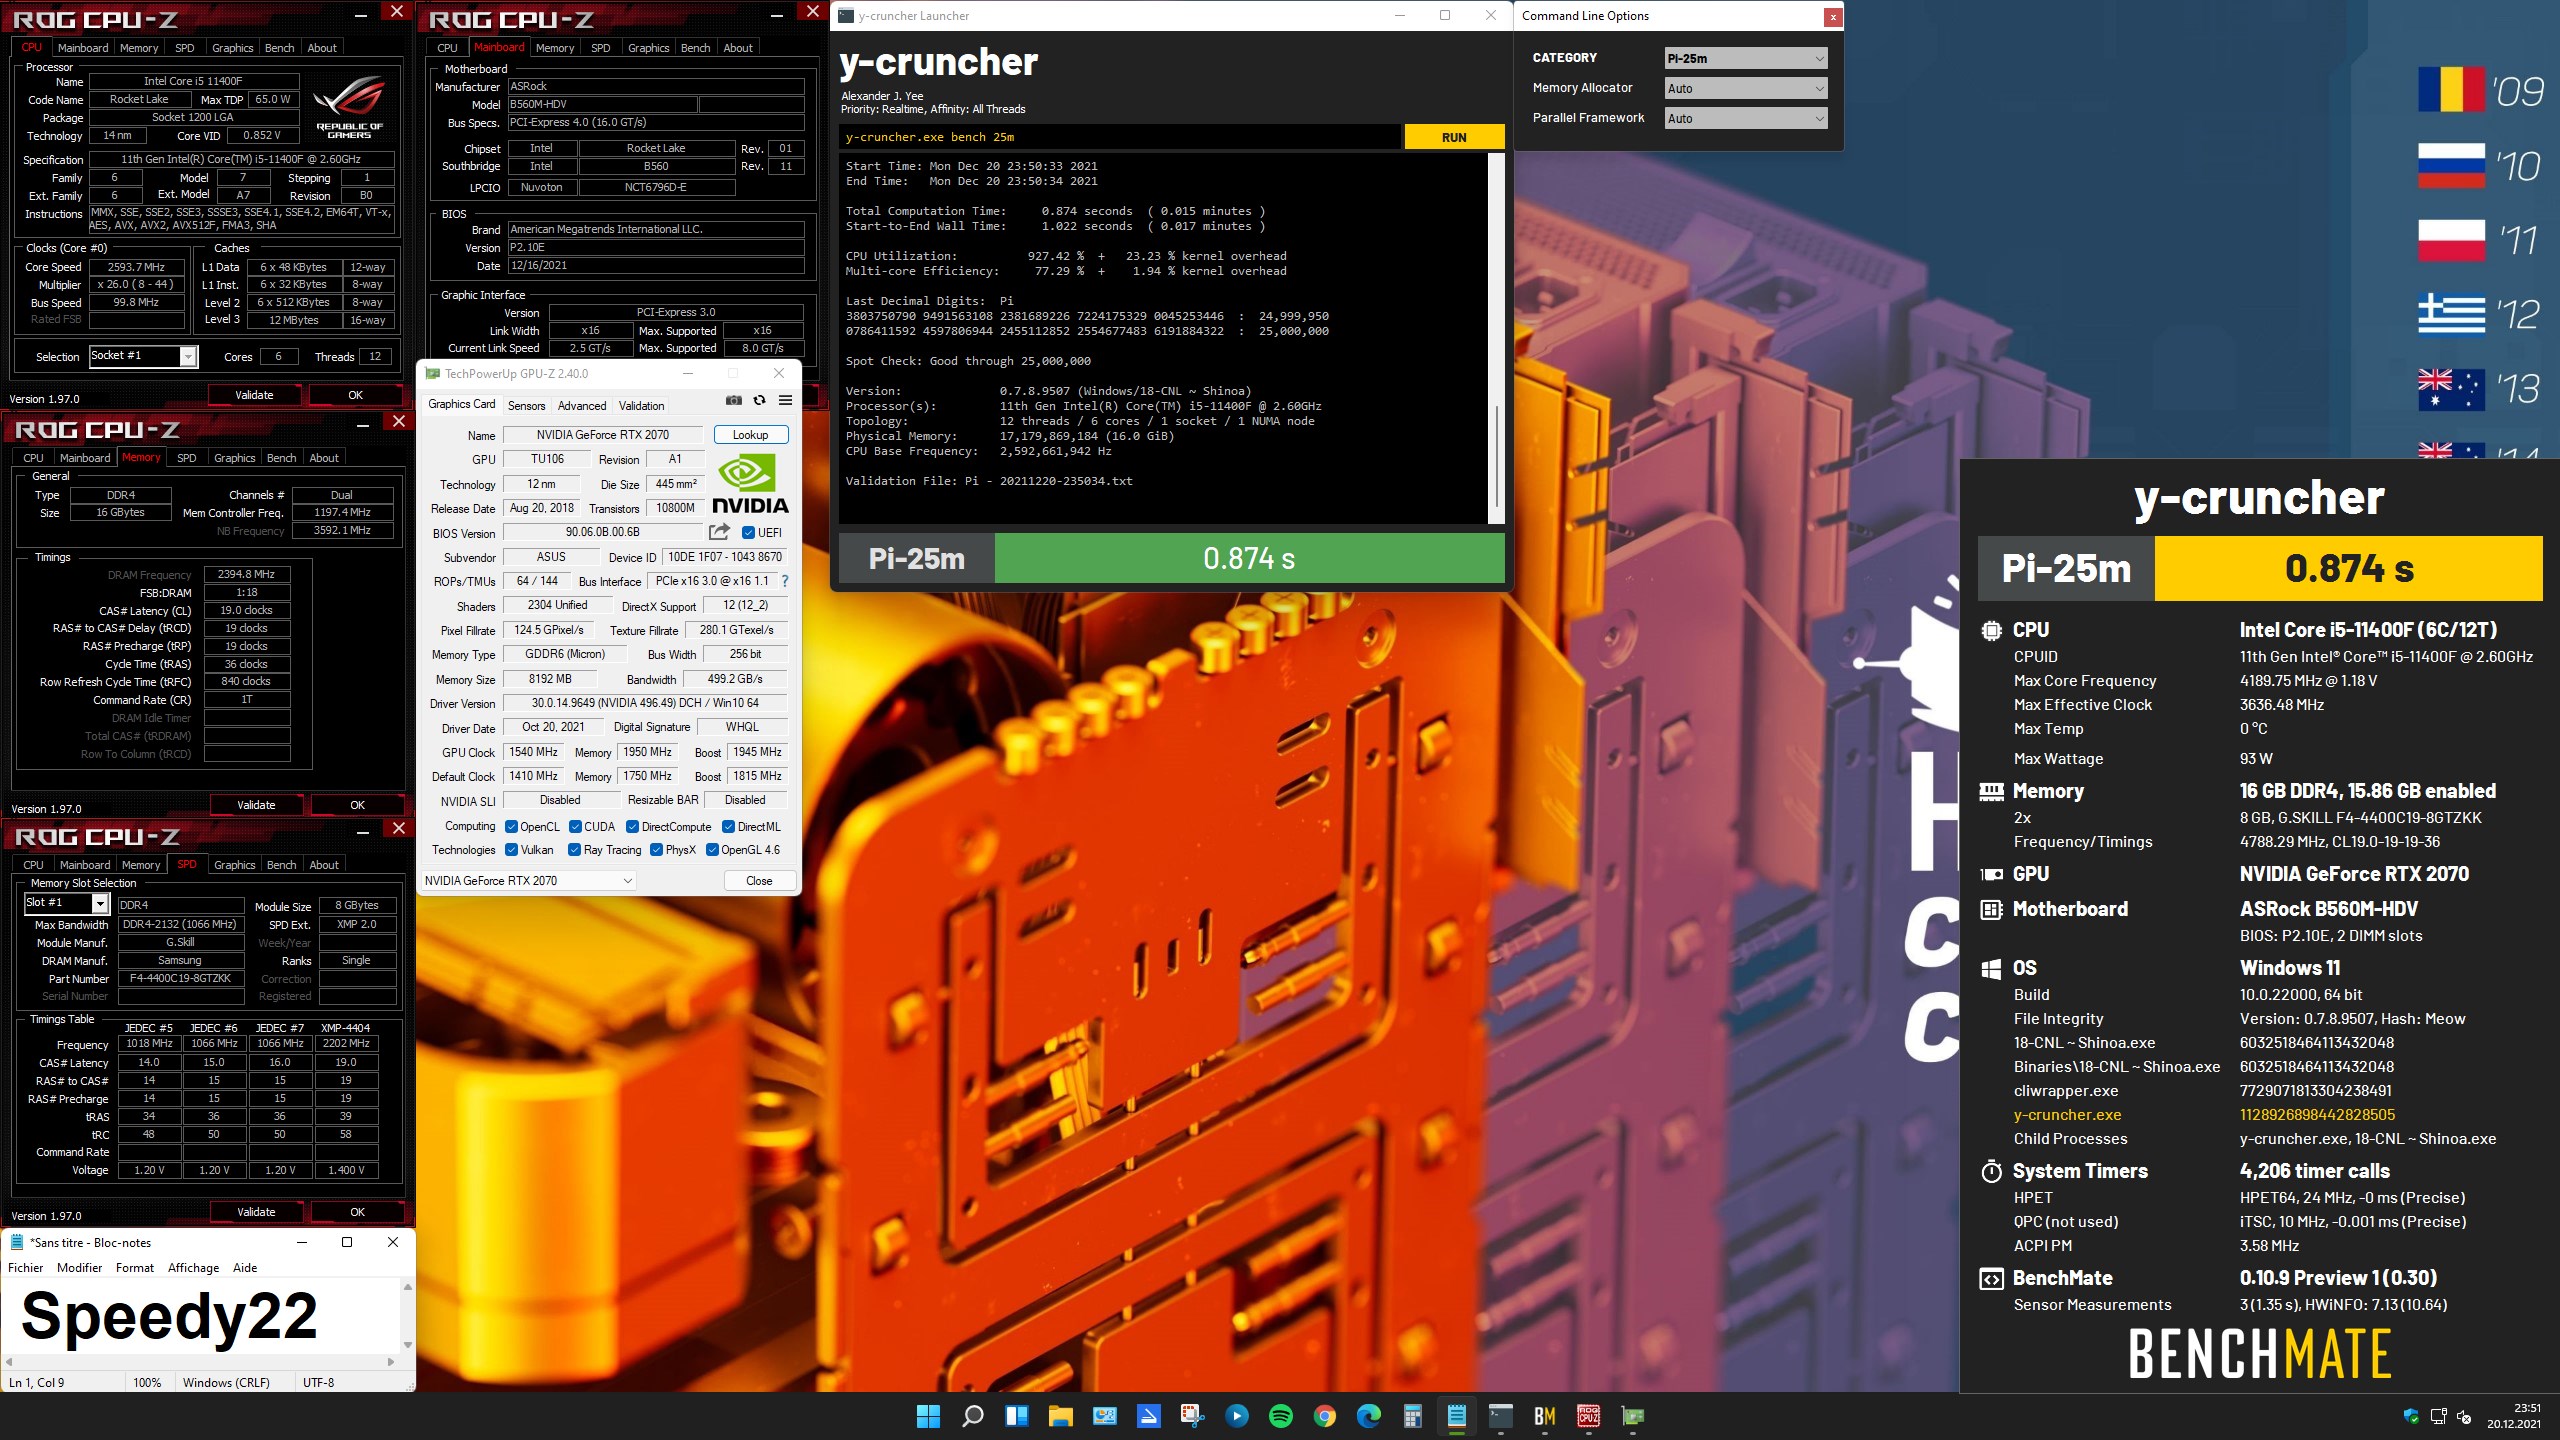Toggle the OpenCL checkbox

(511, 827)
